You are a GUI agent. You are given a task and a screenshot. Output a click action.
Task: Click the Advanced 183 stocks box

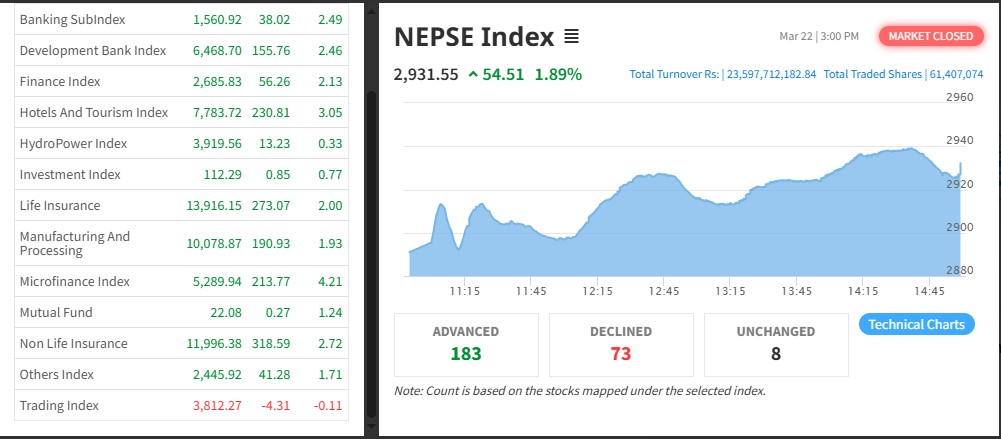[466, 343]
